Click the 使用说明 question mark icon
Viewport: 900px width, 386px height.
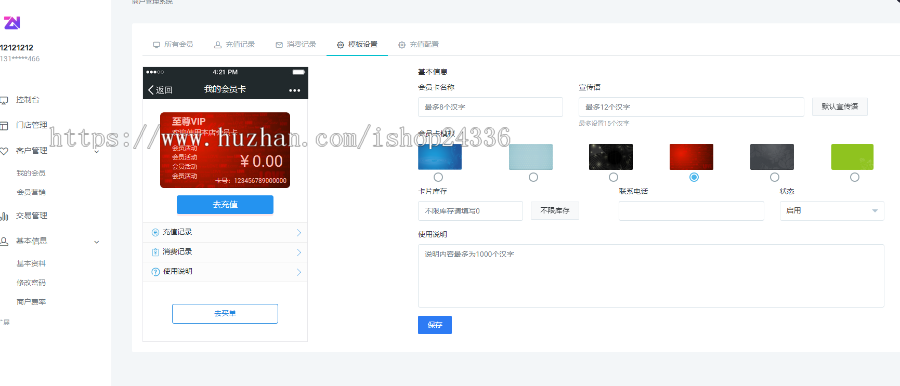[x=155, y=272]
